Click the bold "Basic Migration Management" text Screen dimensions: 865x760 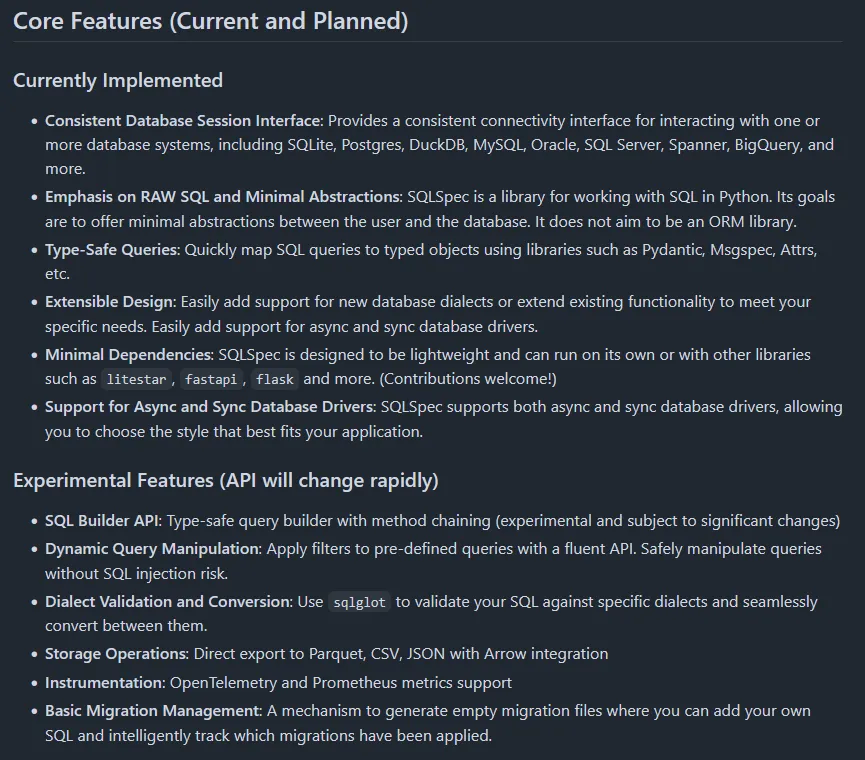click(x=152, y=710)
